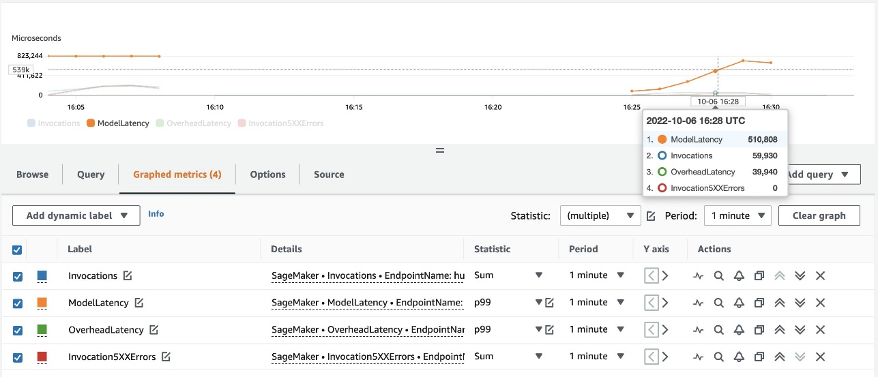This screenshot has width=879, height=377.
Task: Edit the Invocation5XXErrors label
Action: pos(166,356)
